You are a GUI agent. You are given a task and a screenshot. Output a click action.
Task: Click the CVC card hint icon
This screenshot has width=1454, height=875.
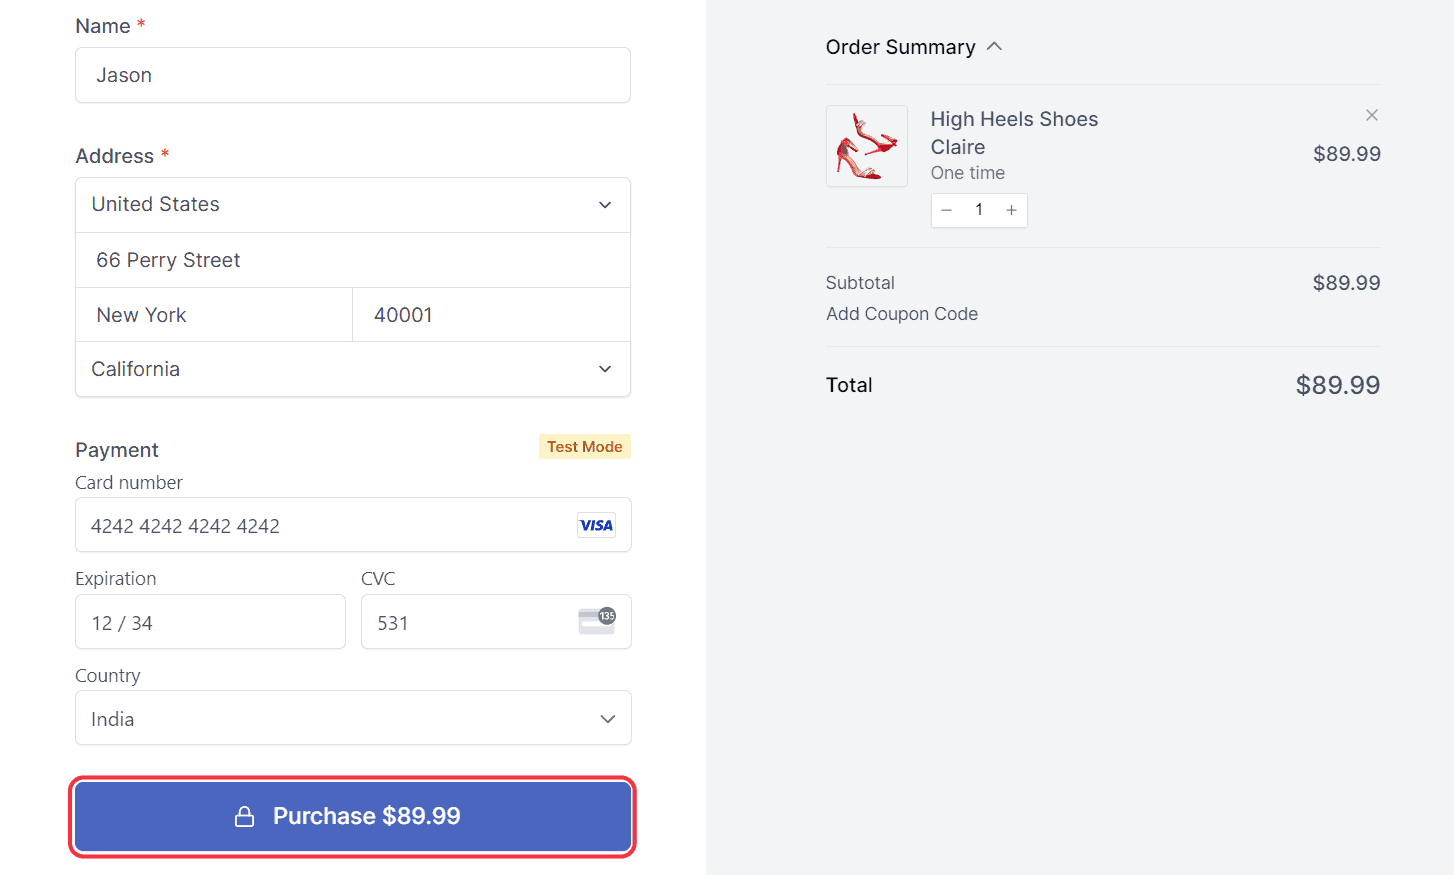597,621
